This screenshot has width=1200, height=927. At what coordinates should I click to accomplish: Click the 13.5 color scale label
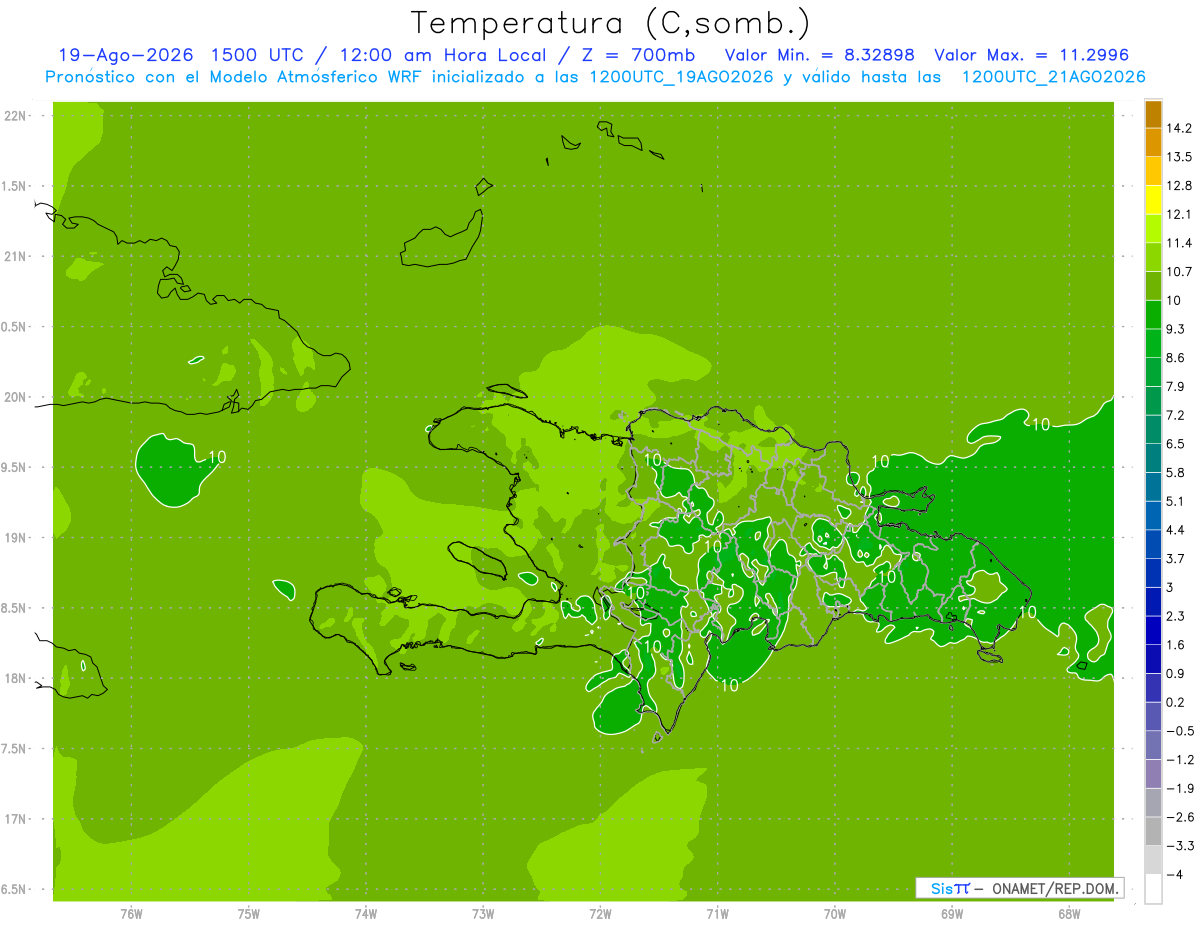(1181, 157)
